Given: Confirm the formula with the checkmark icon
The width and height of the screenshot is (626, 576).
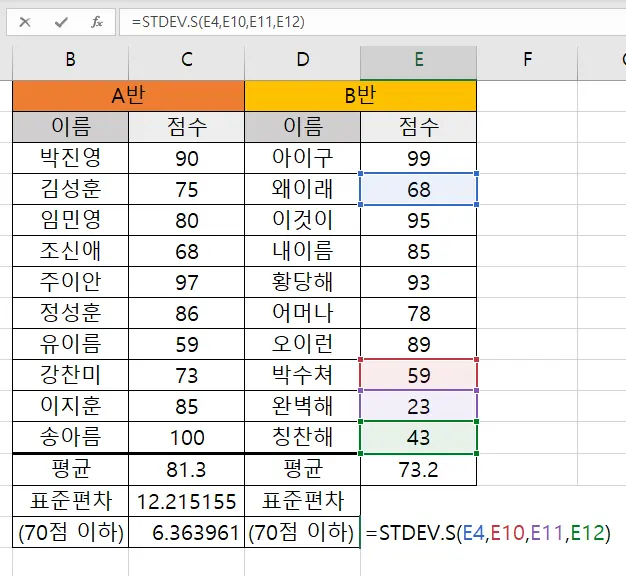Looking at the screenshot, I should [61, 22].
